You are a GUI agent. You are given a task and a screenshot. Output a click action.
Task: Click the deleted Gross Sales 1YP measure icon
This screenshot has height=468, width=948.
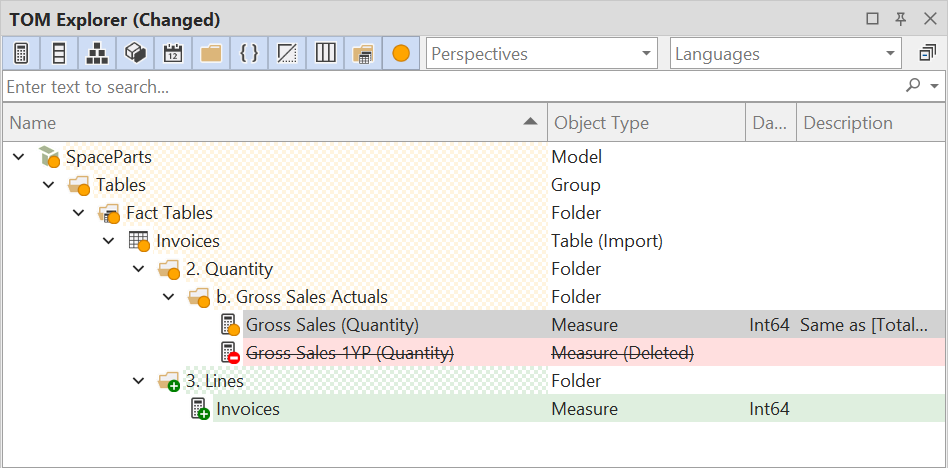coord(230,353)
